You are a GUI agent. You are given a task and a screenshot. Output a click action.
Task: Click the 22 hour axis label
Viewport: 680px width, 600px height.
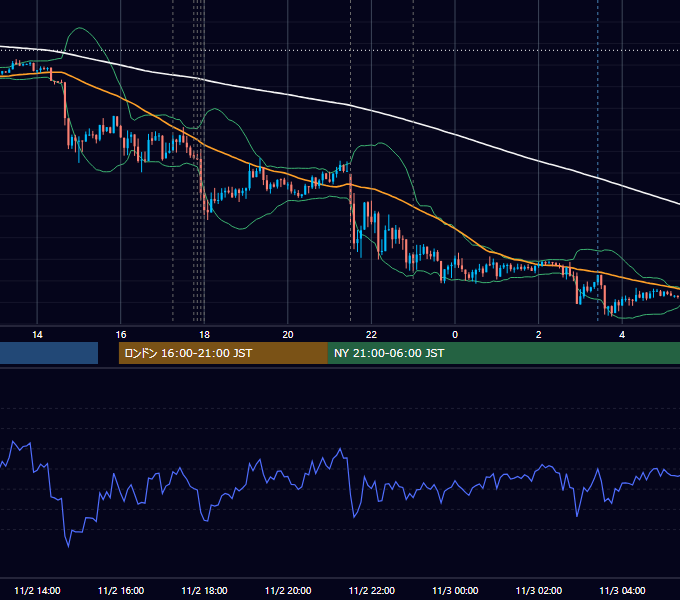371,335
